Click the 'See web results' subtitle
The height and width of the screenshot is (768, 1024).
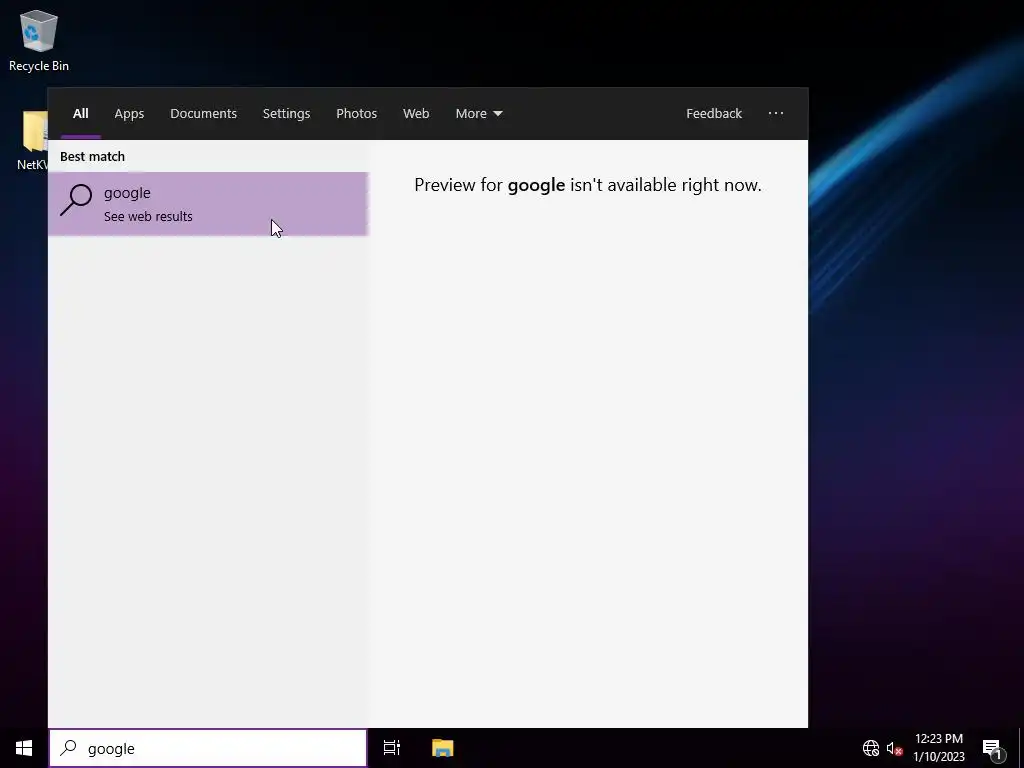[148, 216]
